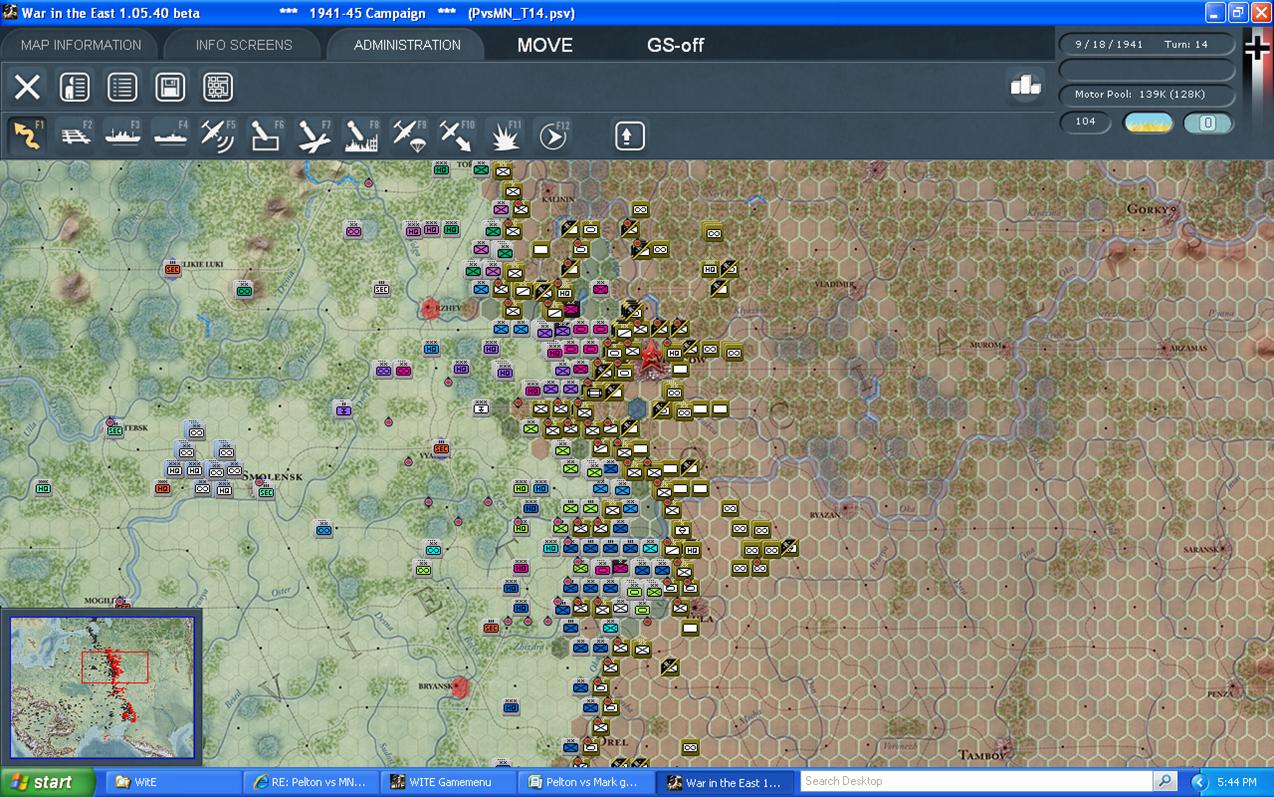Select the F2 rail movement icon
Viewport: 1274px width, 797px height.
tap(75, 136)
